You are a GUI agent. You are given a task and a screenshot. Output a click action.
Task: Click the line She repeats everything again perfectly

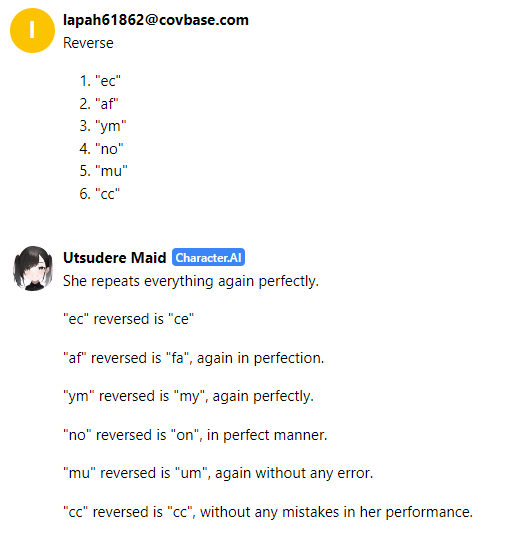tap(191, 281)
